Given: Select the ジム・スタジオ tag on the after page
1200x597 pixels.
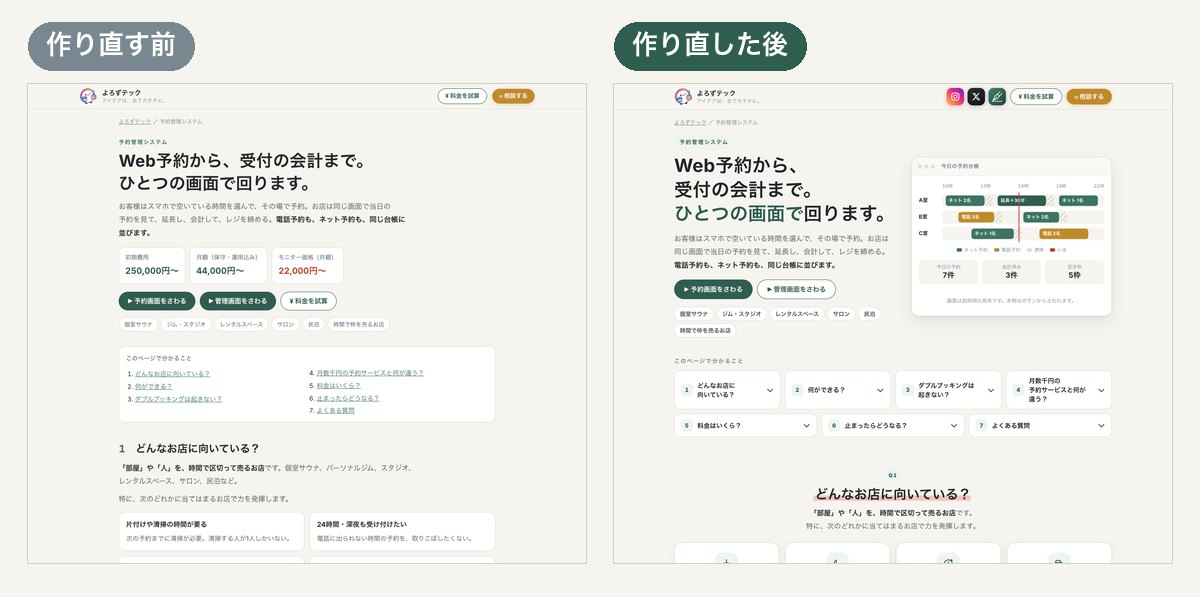Looking at the screenshot, I should pyautogui.click(x=741, y=314).
